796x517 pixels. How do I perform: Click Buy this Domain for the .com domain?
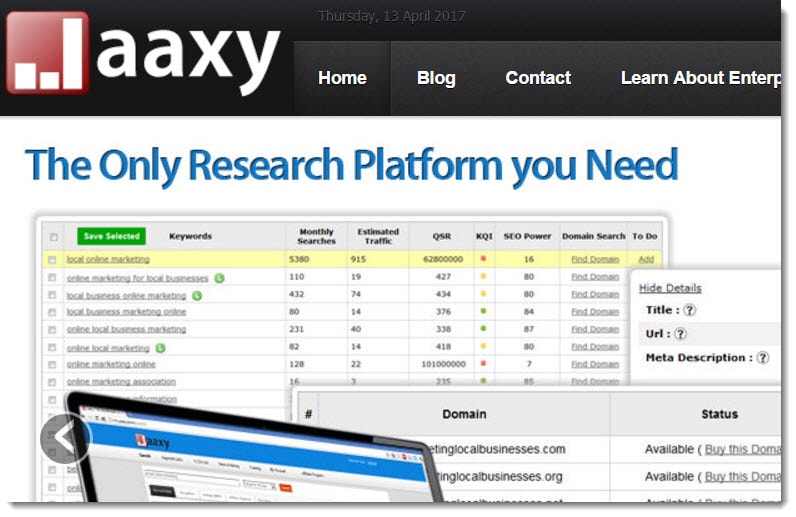tap(743, 449)
